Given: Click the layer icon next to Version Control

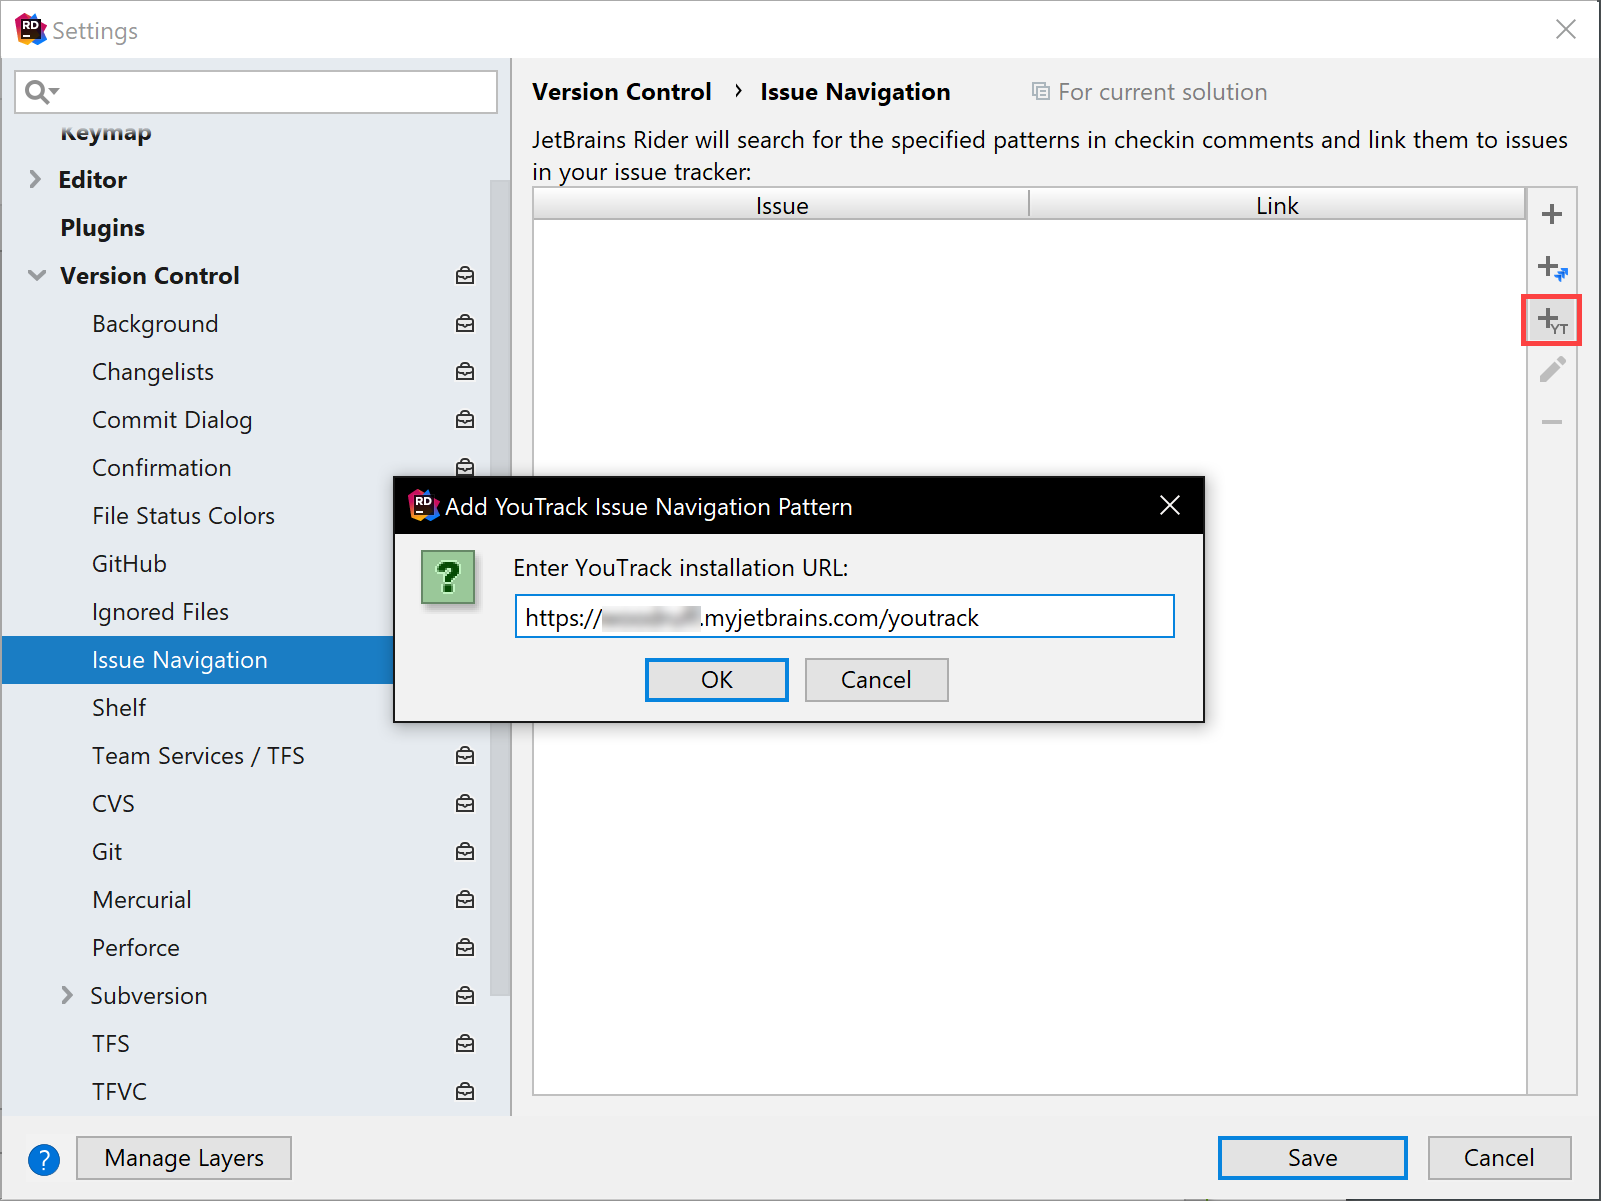Looking at the screenshot, I should click(x=465, y=275).
